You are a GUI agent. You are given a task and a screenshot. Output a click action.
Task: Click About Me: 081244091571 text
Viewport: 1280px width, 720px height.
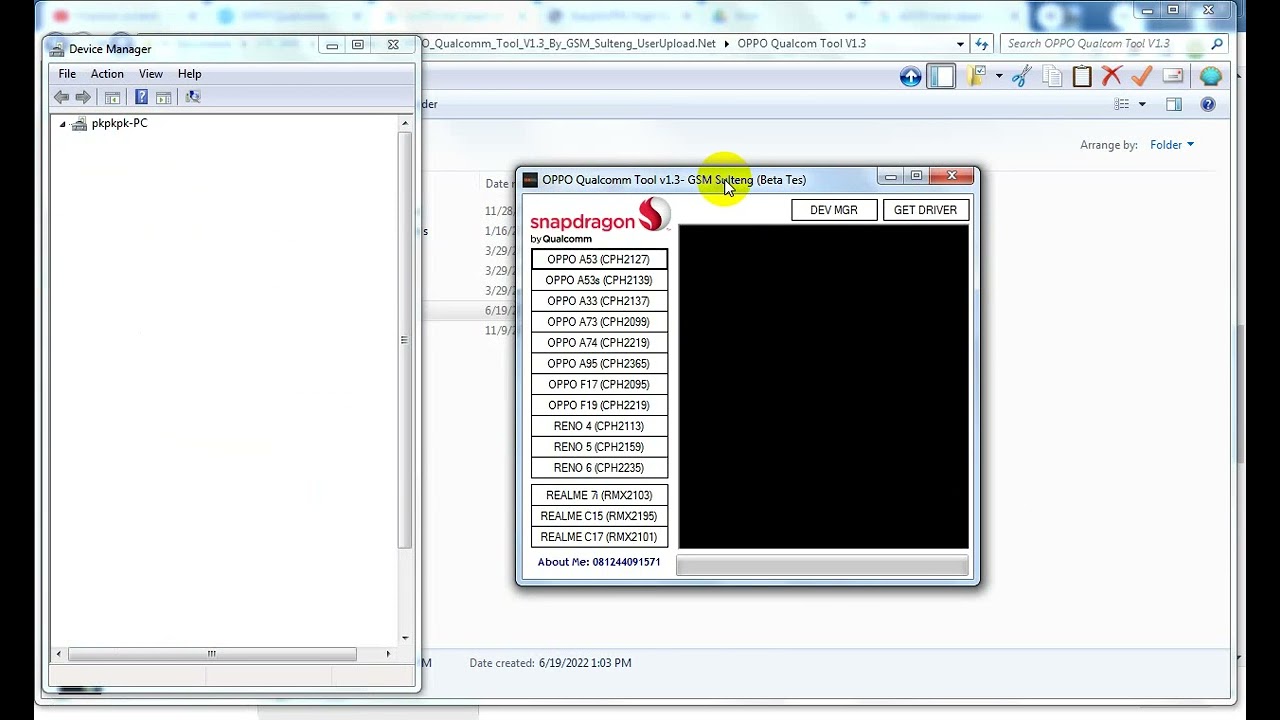coord(599,562)
